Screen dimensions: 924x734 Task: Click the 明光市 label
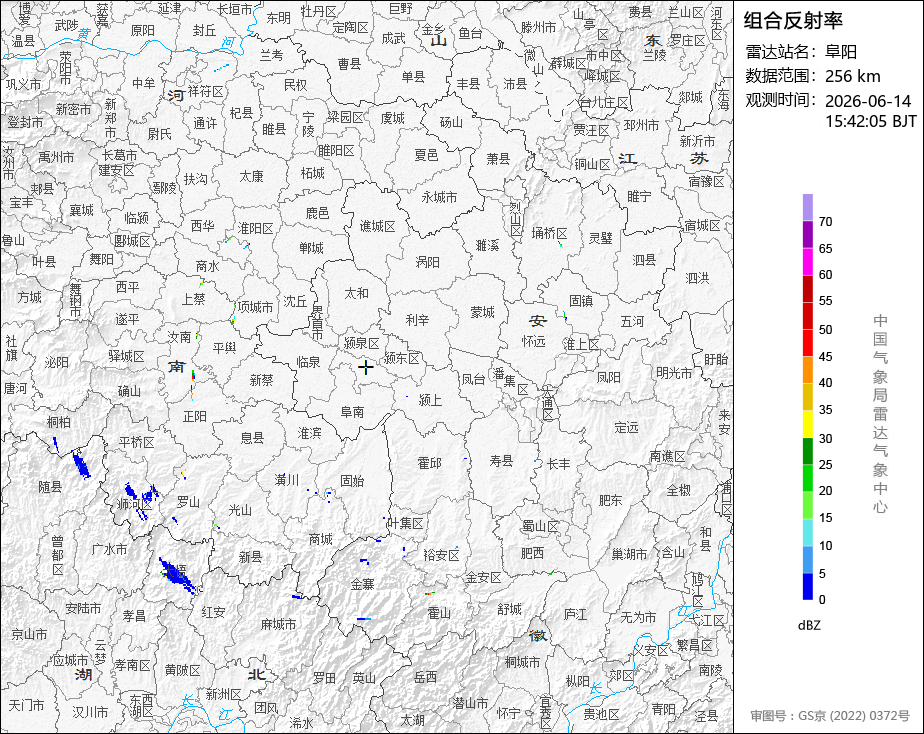[674, 373]
